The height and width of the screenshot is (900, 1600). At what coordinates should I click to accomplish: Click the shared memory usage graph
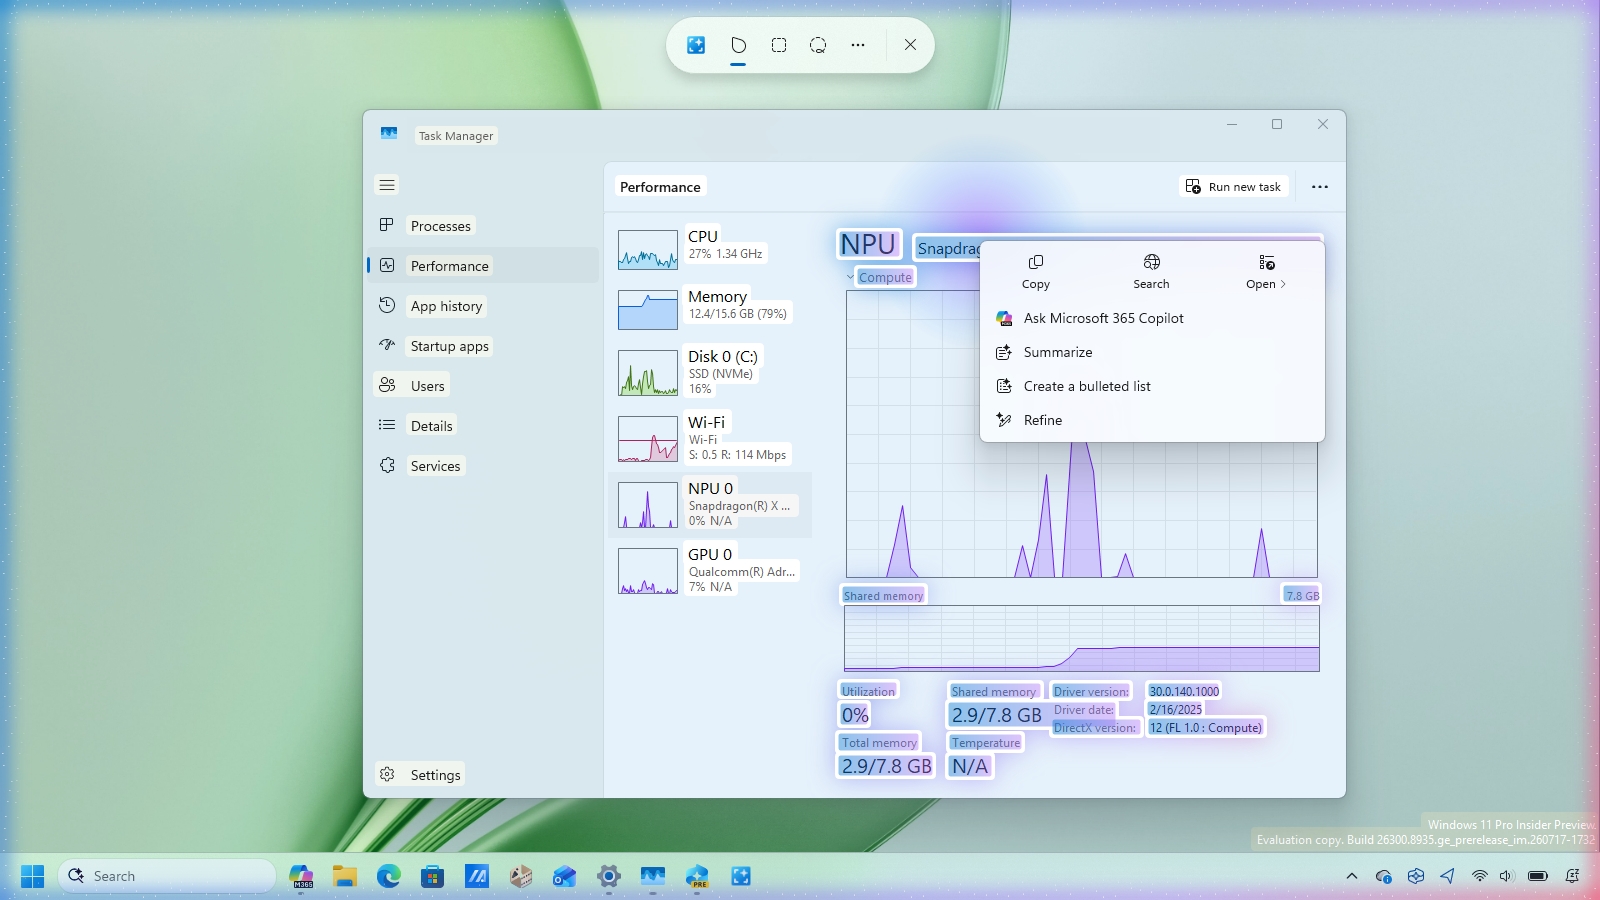1082,638
